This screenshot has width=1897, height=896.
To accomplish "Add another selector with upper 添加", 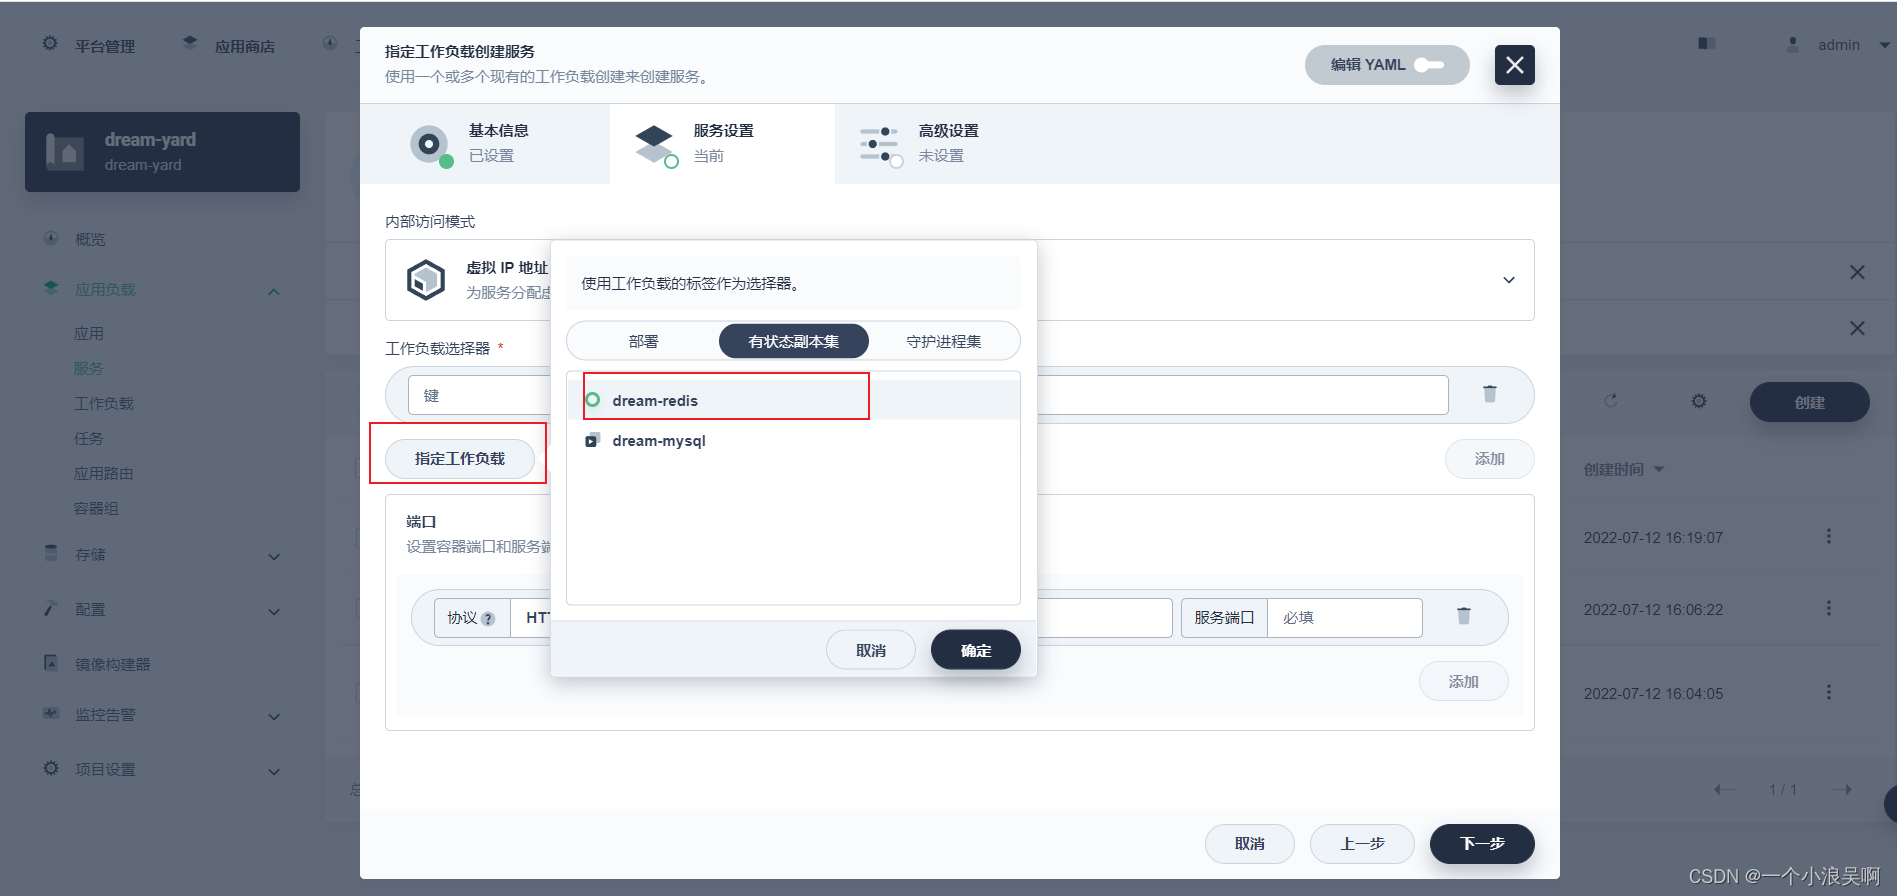I will [1489, 458].
